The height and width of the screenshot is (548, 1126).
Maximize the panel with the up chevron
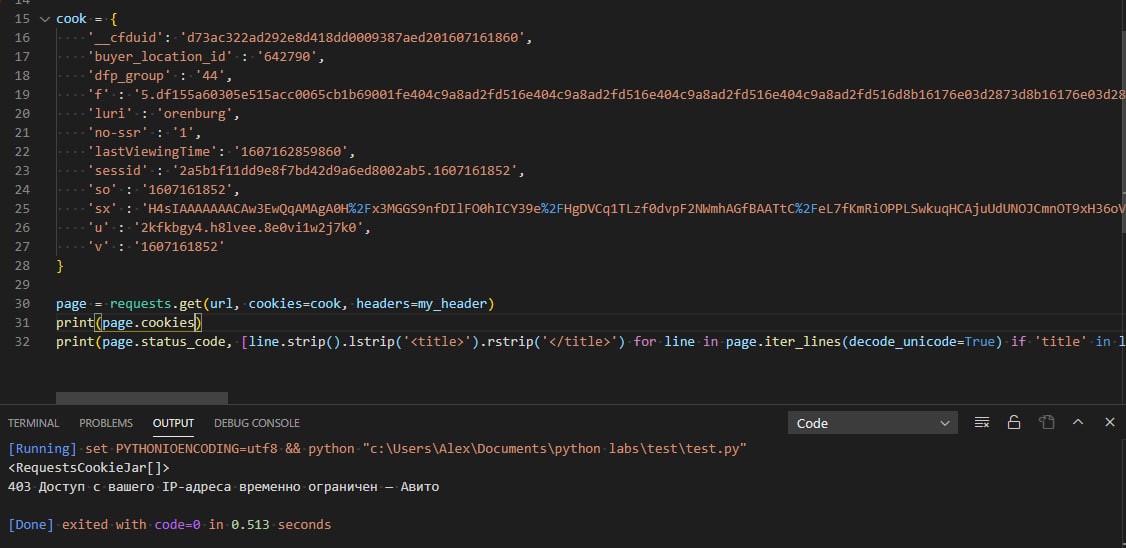(x=1078, y=422)
